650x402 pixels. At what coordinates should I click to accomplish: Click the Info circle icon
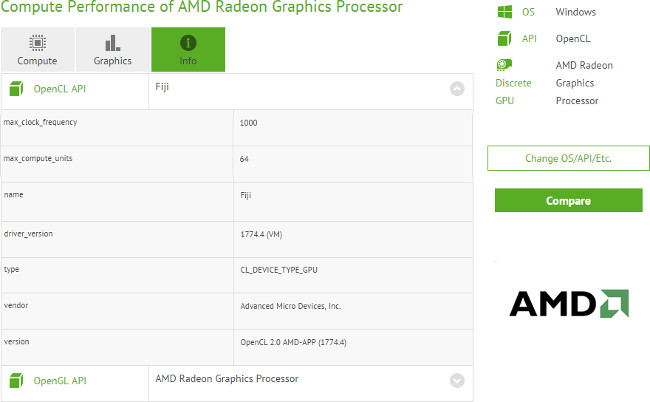[188, 43]
